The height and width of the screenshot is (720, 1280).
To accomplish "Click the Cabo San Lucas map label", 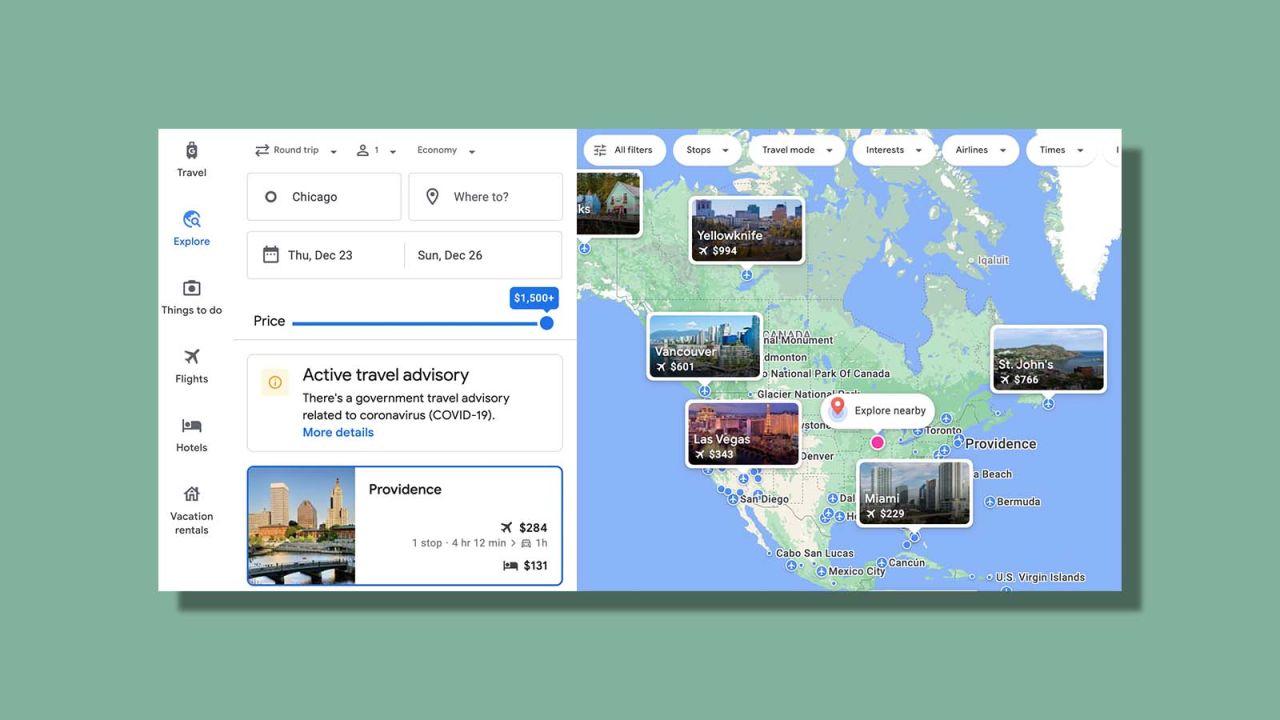I will coord(815,553).
